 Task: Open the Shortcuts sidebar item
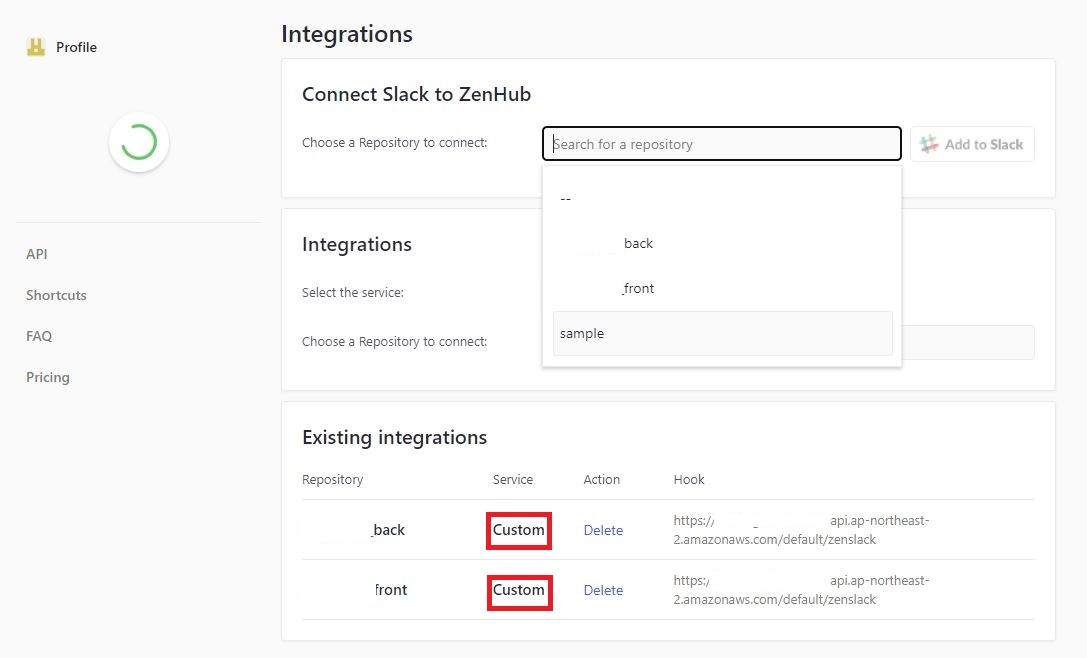[56, 295]
